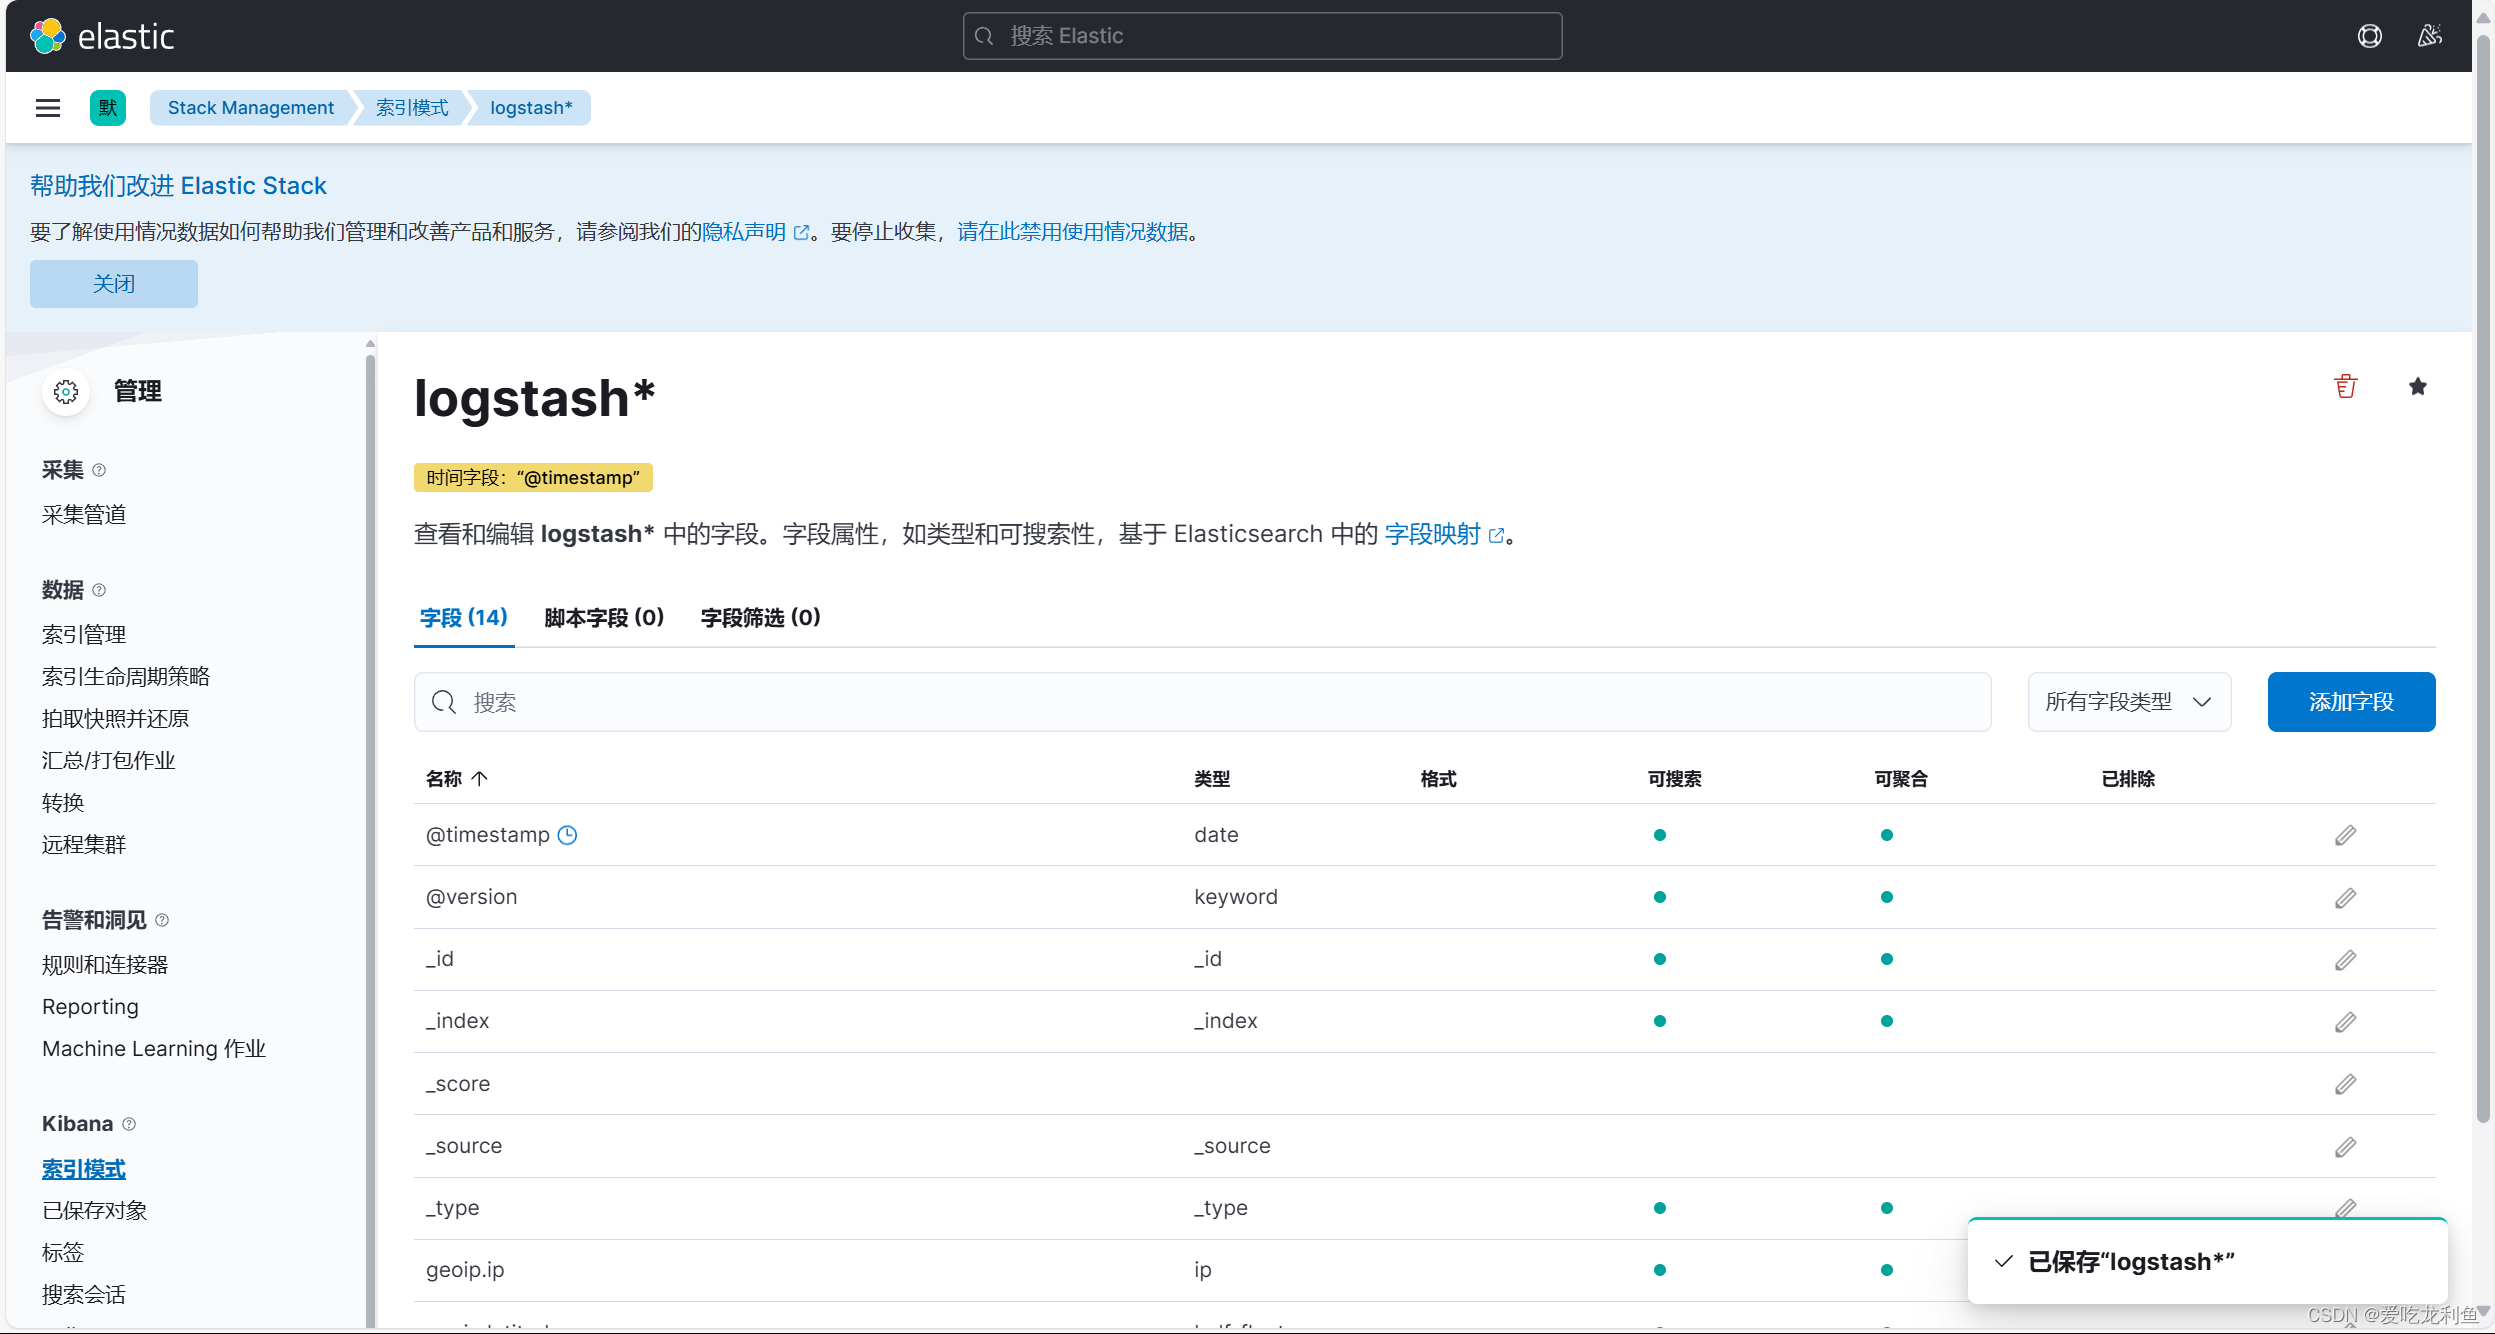The width and height of the screenshot is (2495, 1334).
Task: Focus the fields 搜索 input
Action: [x=1202, y=702]
